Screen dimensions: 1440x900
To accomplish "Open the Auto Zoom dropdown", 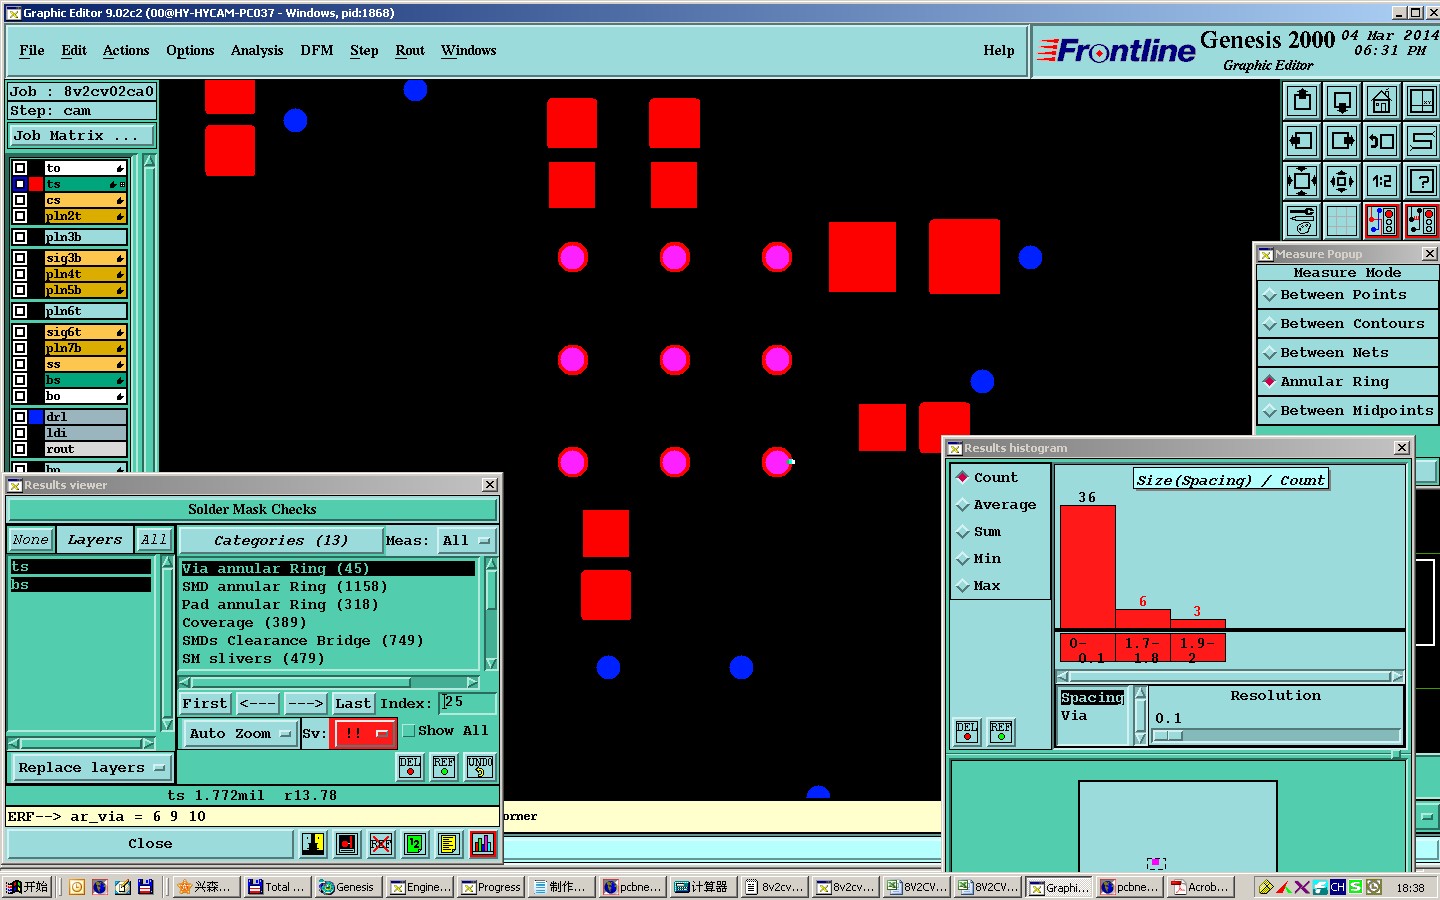I will click(x=239, y=733).
